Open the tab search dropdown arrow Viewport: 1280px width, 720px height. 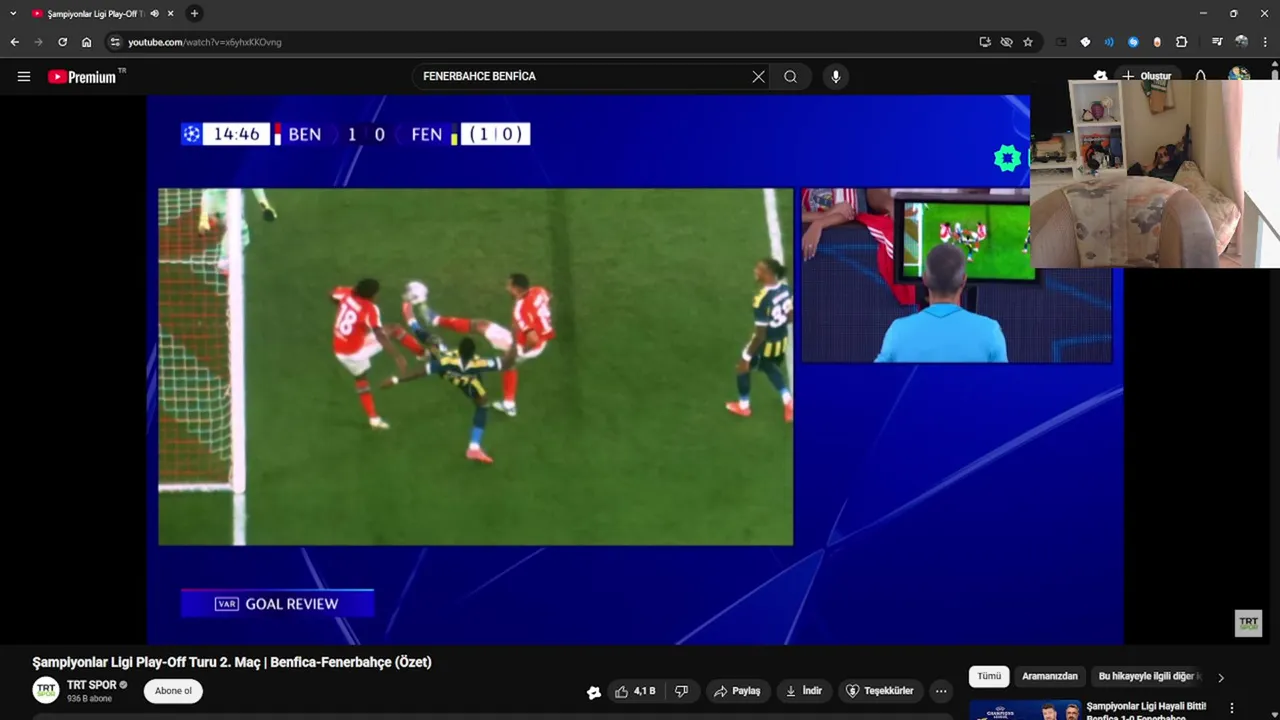pos(13,13)
